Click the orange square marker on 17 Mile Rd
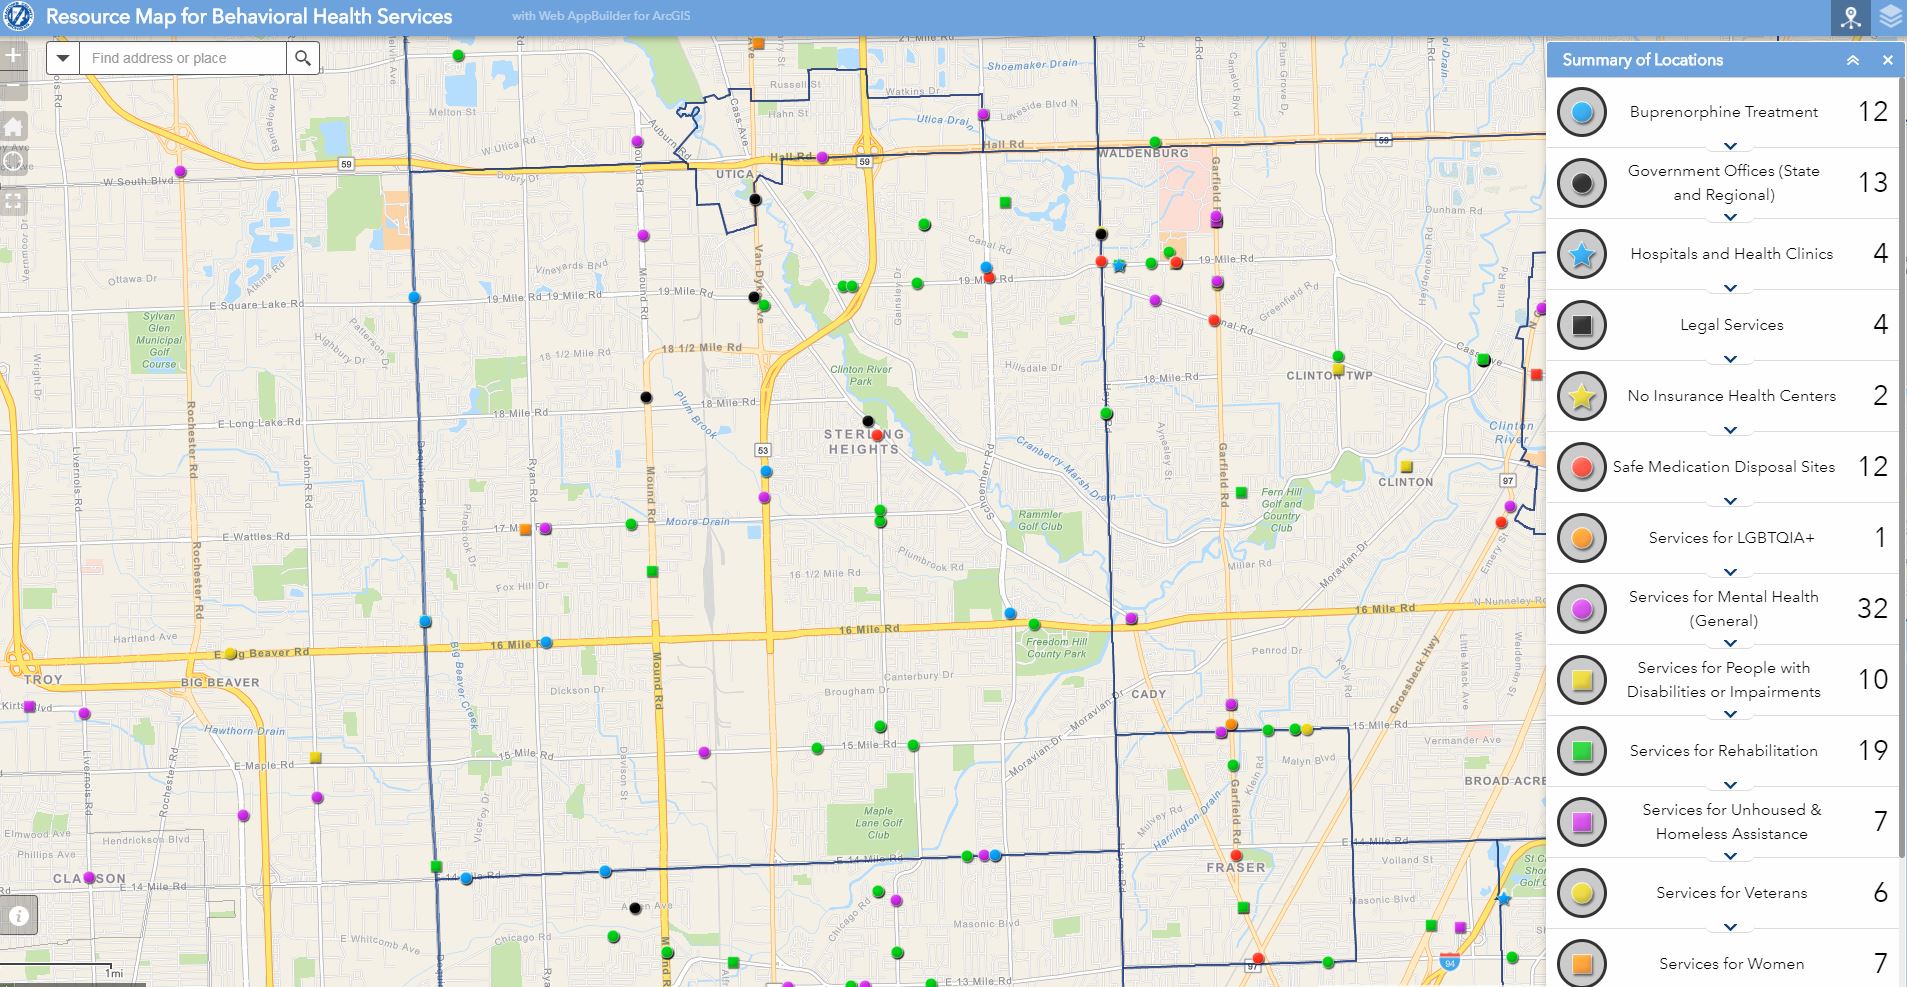 pos(525,530)
